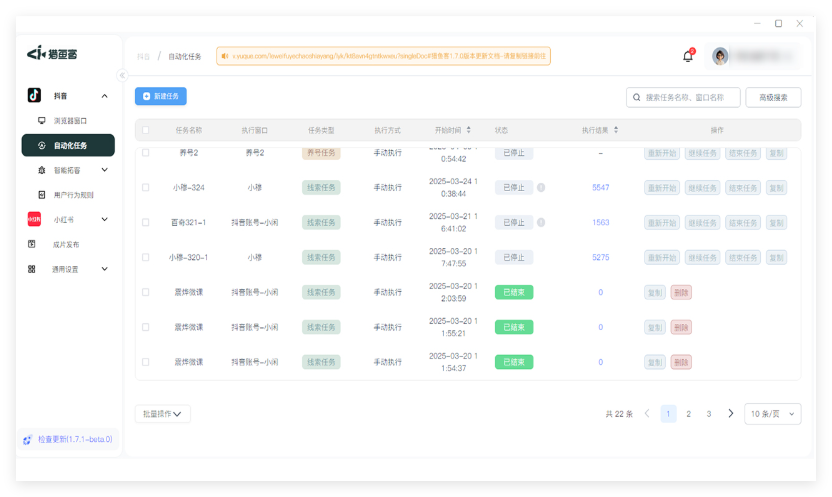Click the 小红书 red logo icon
Screen dimensions: 832x497
[33, 219]
